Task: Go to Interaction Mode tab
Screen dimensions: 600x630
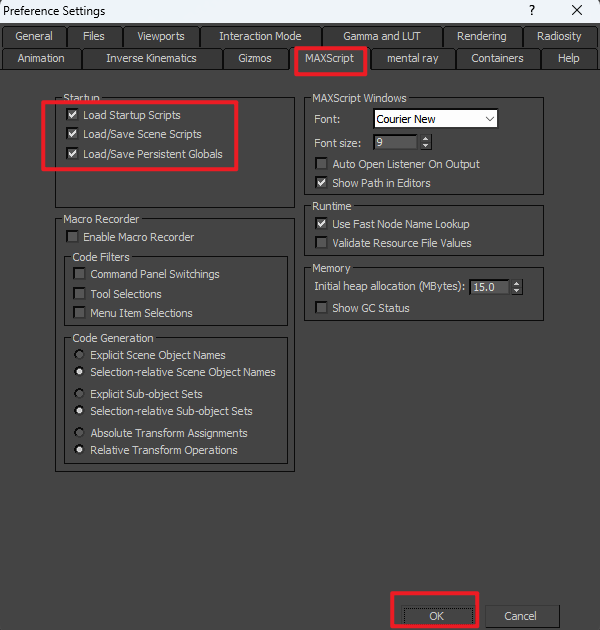Action: pyautogui.click(x=260, y=37)
